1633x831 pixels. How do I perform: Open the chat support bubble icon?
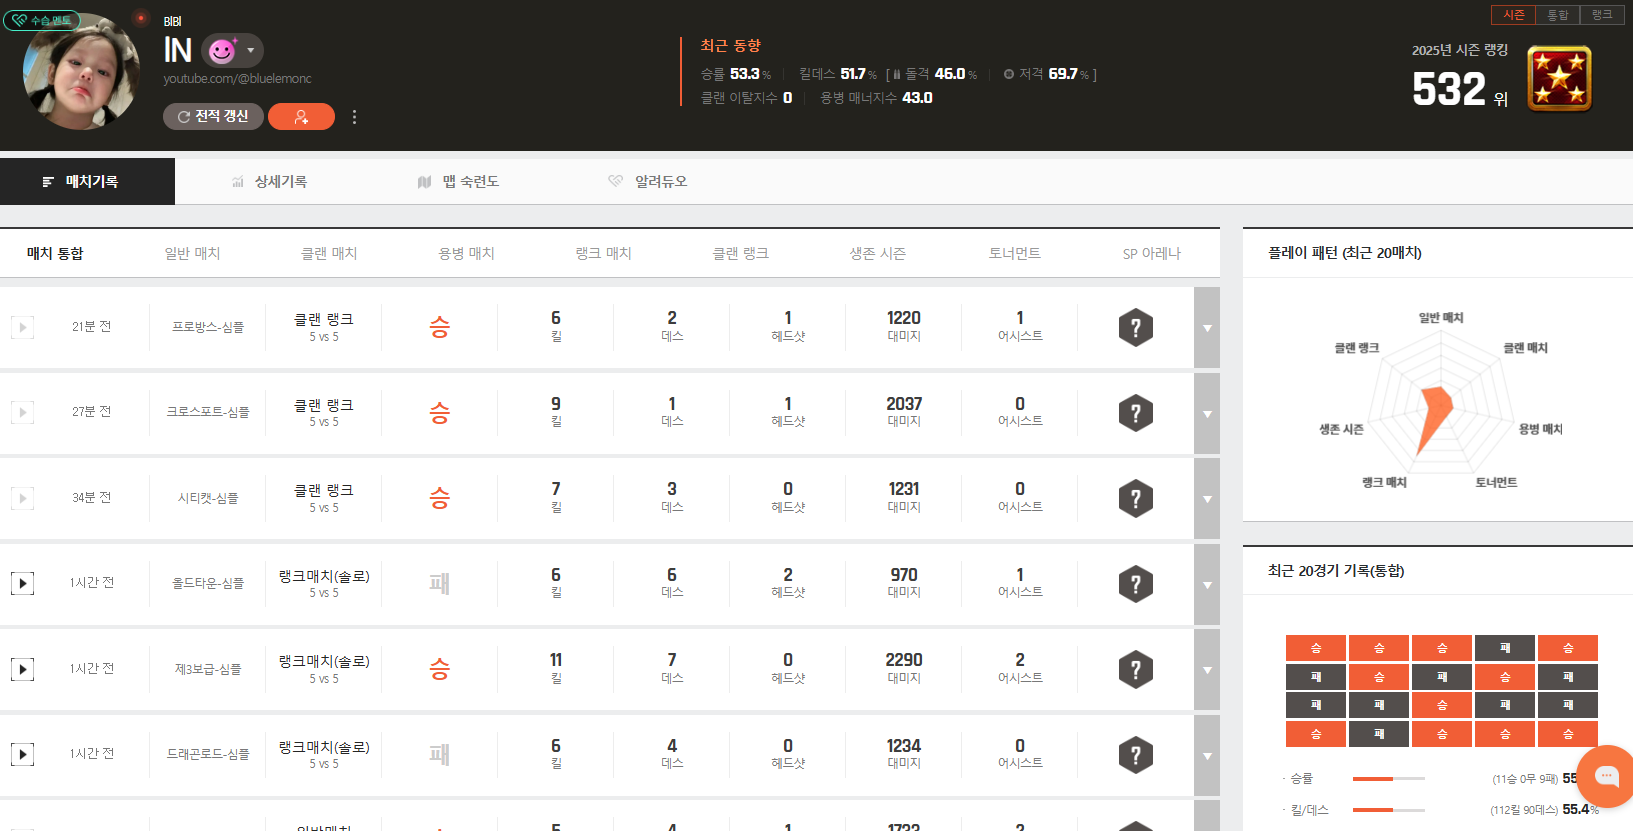pyautogui.click(x=1606, y=776)
